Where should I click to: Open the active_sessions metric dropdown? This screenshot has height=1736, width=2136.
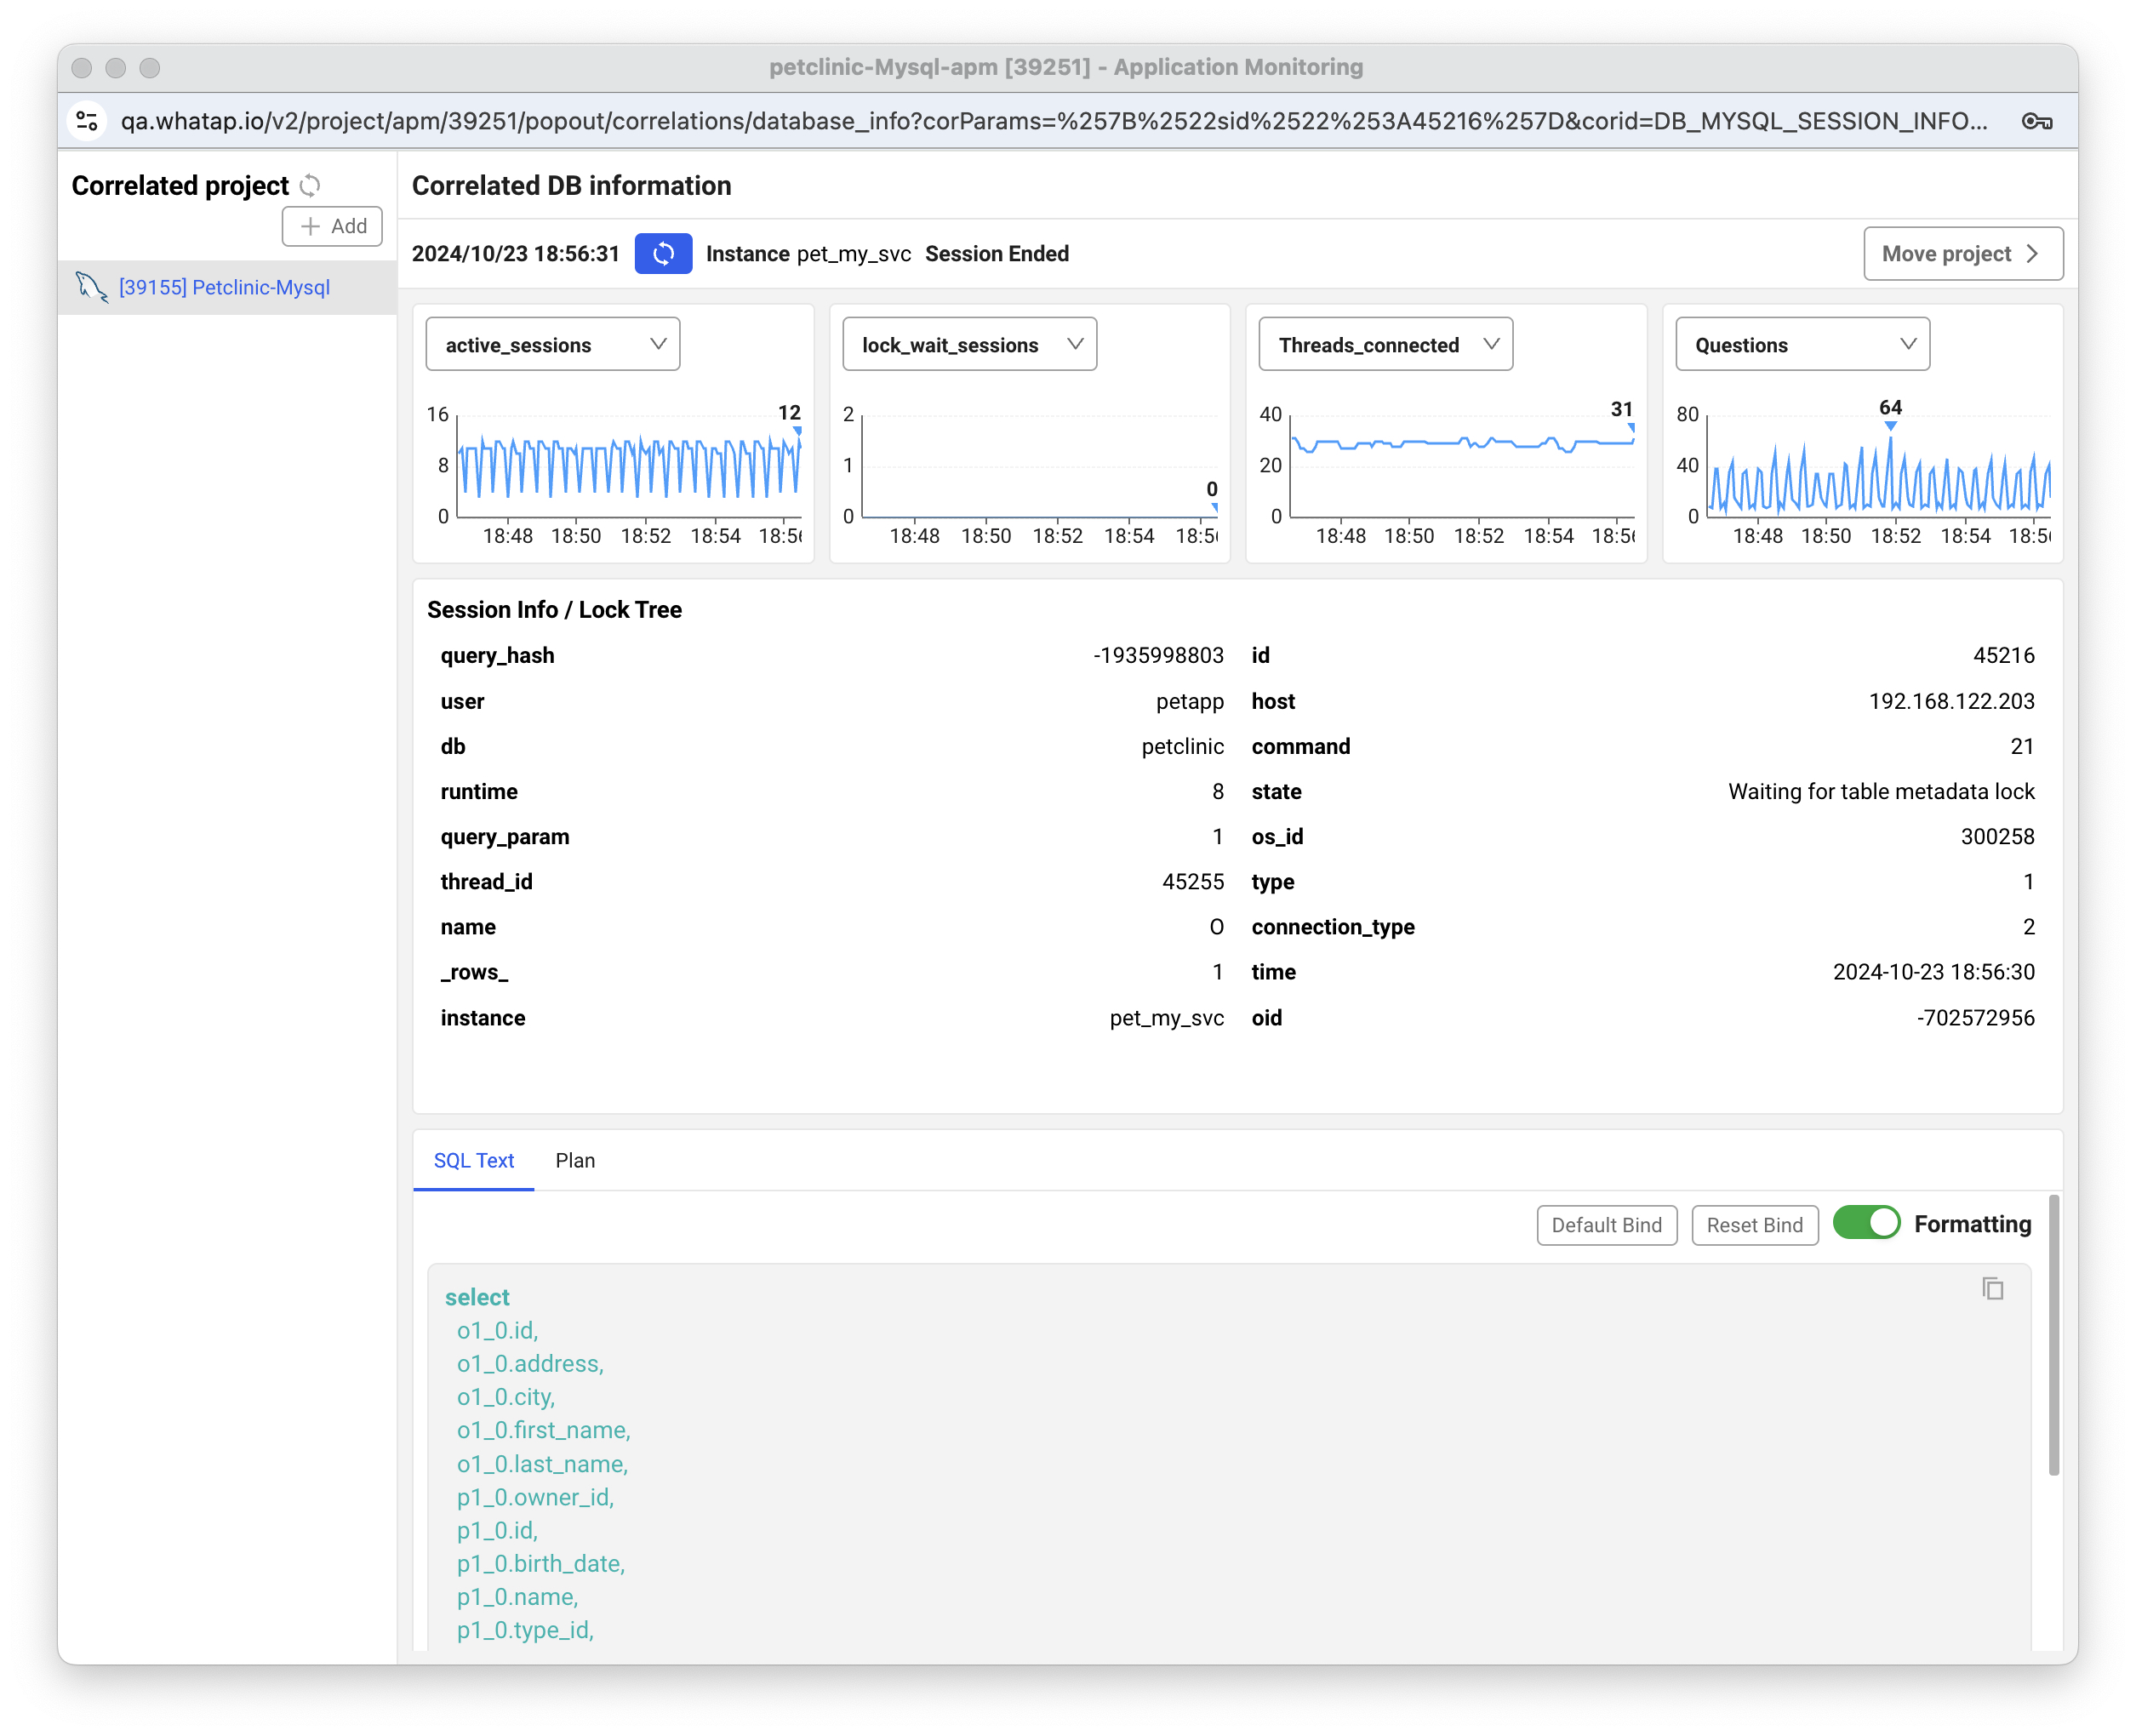pyautogui.click(x=552, y=345)
